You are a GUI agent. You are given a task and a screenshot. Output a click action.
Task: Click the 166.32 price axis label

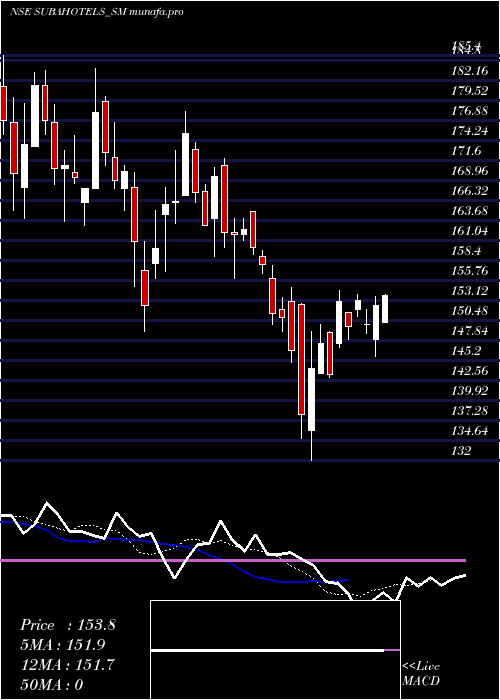470,191
